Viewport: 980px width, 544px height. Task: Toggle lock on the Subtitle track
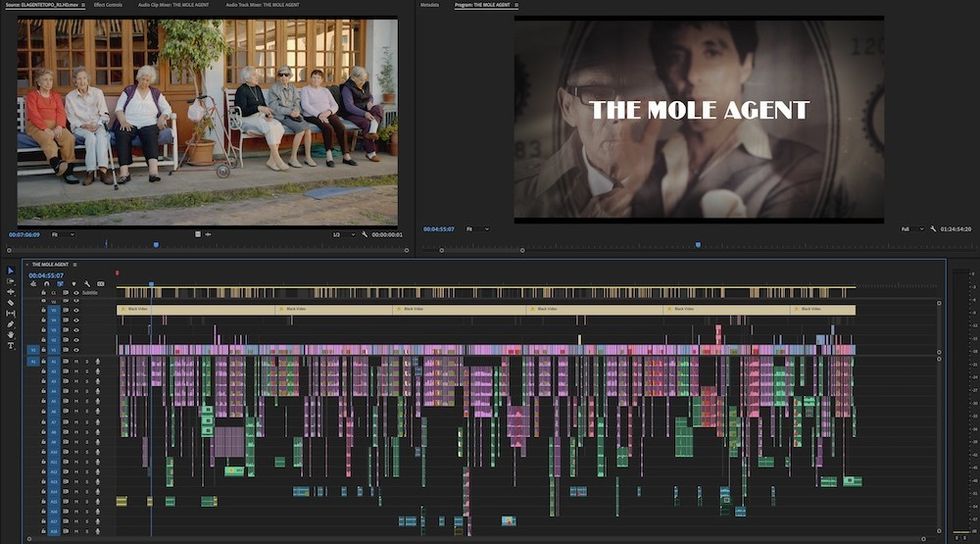pyautogui.click(x=44, y=293)
